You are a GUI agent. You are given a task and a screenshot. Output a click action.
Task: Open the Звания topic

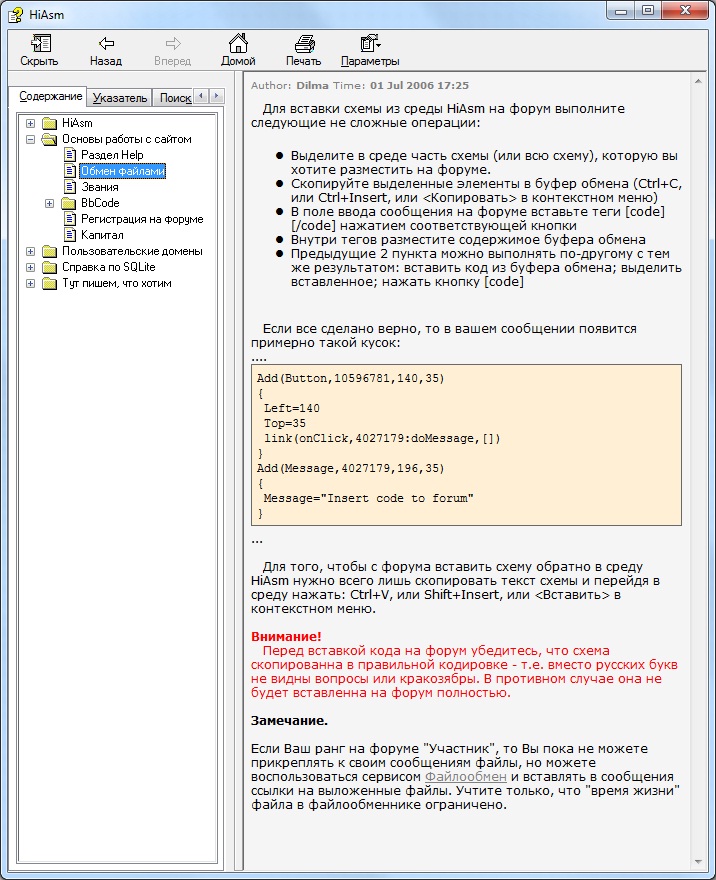(100, 187)
